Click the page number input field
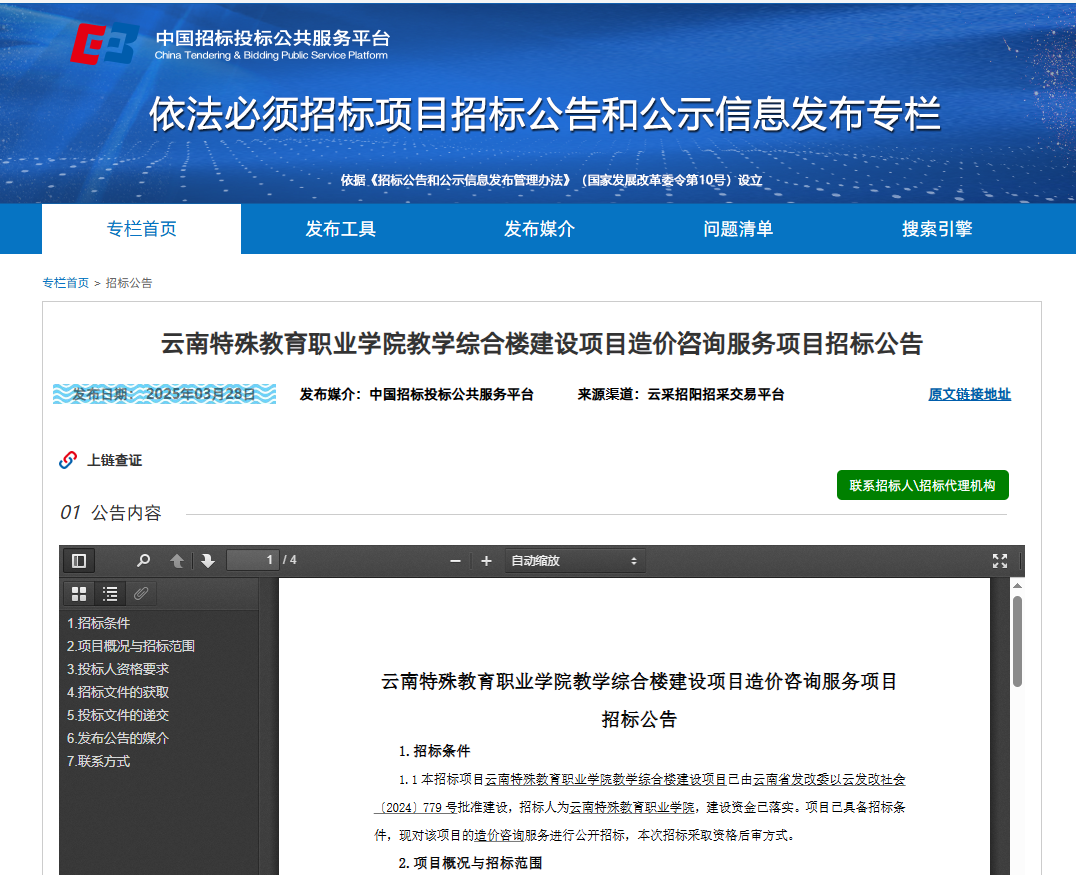The image size is (1076, 875). (x=251, y=560)
